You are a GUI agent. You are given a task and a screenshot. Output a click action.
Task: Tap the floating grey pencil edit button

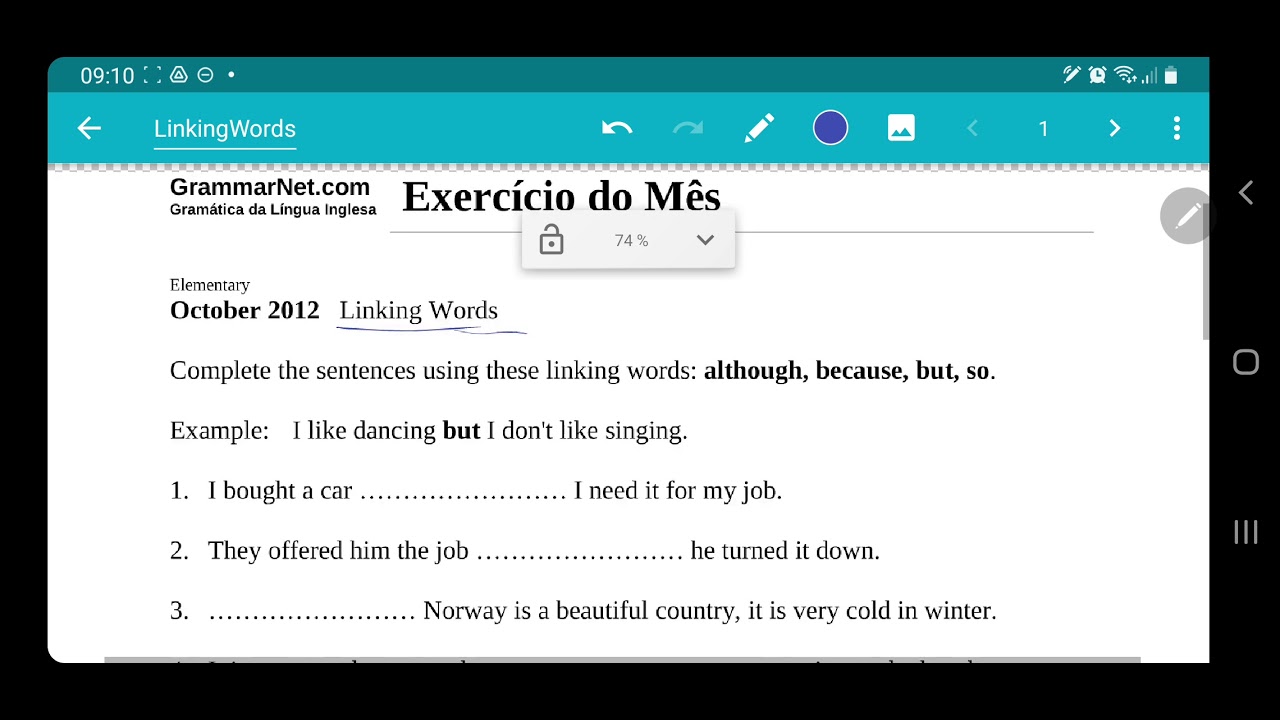click(x=1186, y=215)
